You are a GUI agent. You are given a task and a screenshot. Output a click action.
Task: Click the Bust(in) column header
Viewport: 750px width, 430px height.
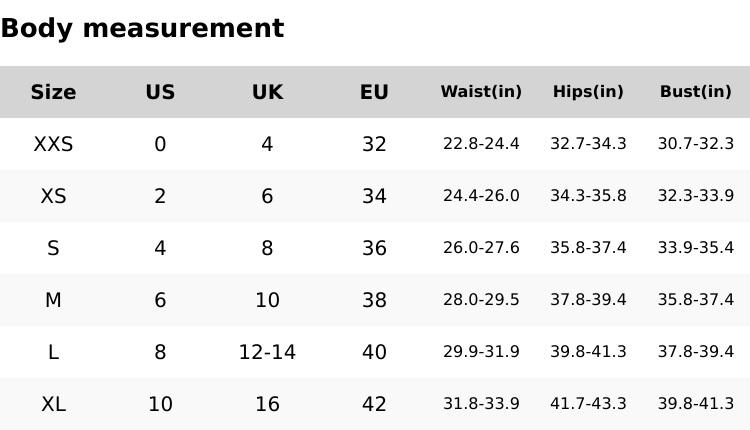click(695, 92)
